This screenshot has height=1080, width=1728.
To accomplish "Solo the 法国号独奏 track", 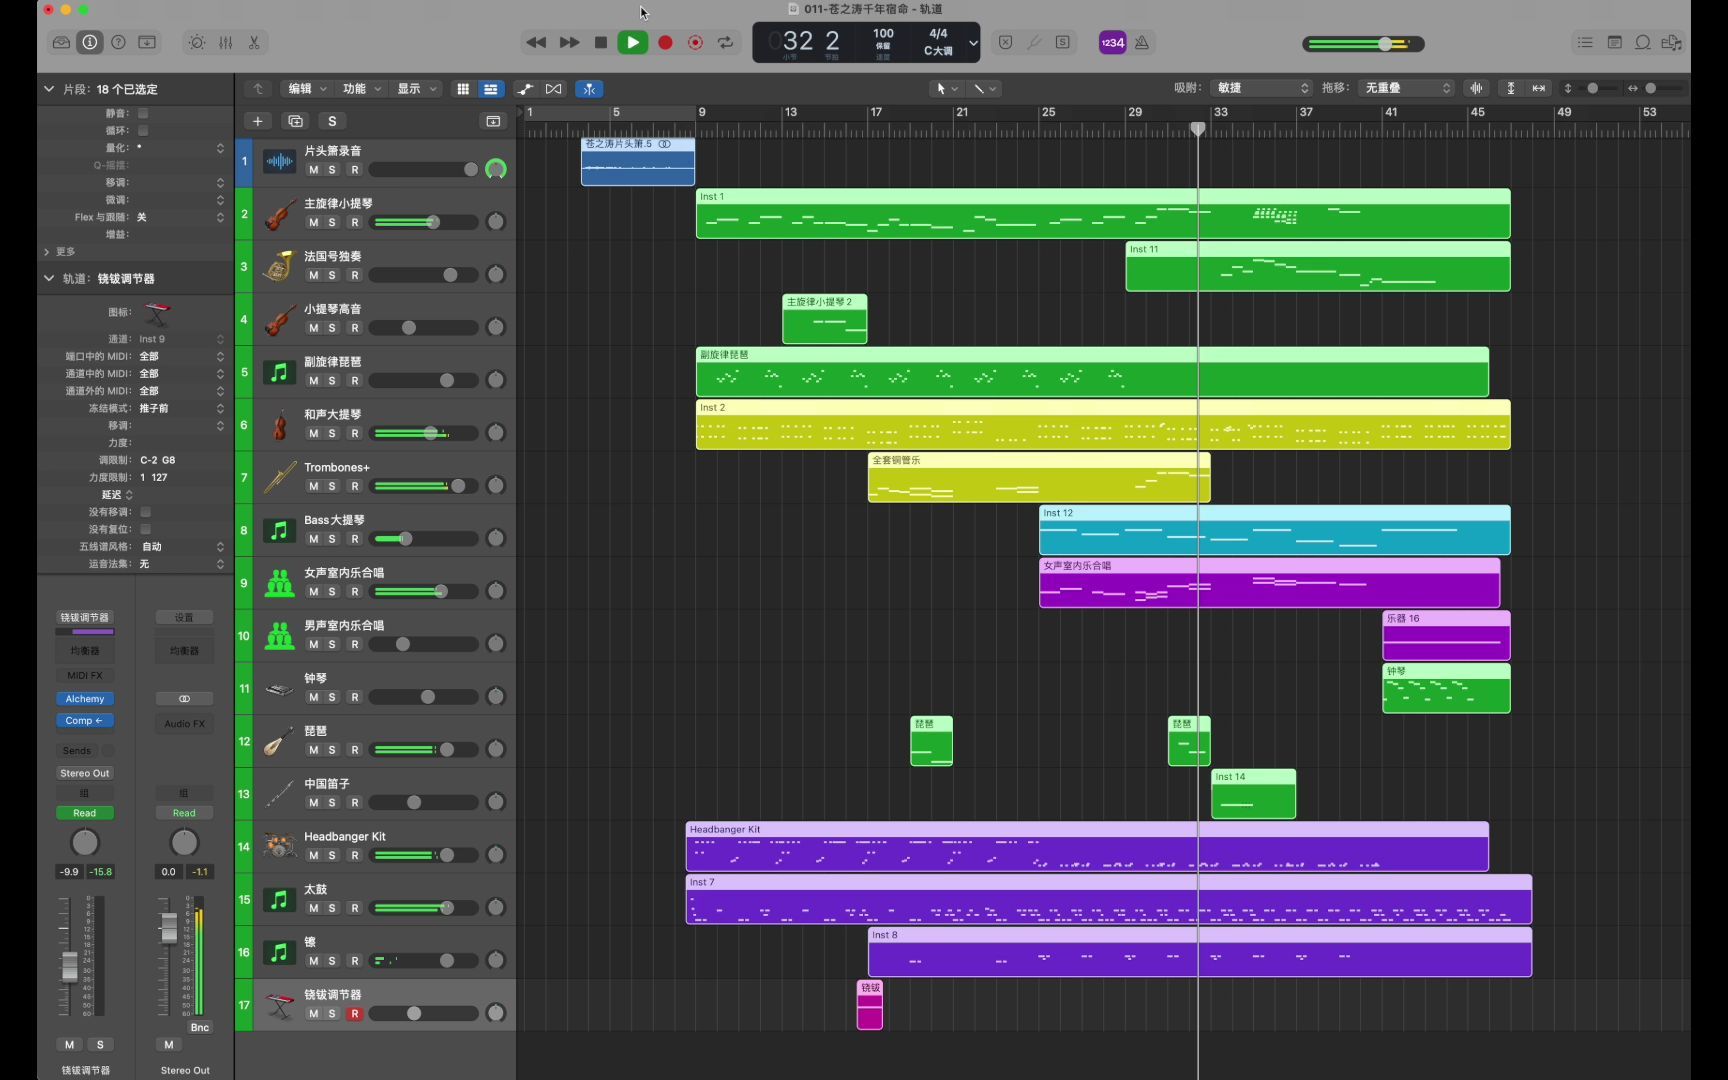I will (332, 275).
